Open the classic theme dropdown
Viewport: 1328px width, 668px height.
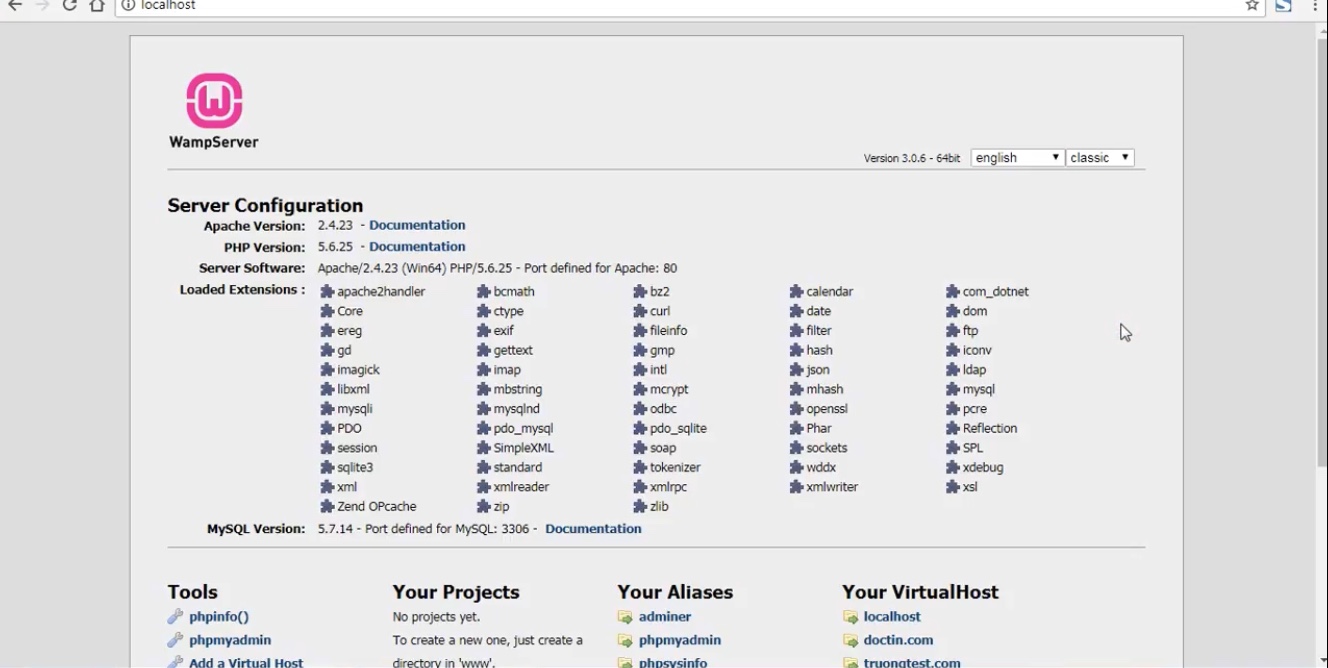(x=1099, y=158)
